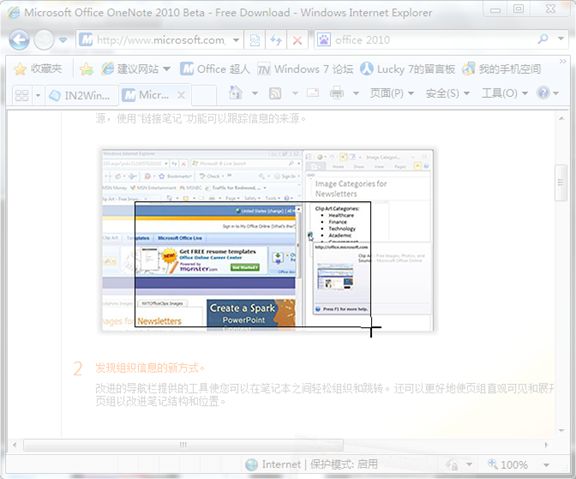Screen dimensions: 576x479
Task: Click the heading 发现组织信息的新方式
Action: tap(150, 367)
